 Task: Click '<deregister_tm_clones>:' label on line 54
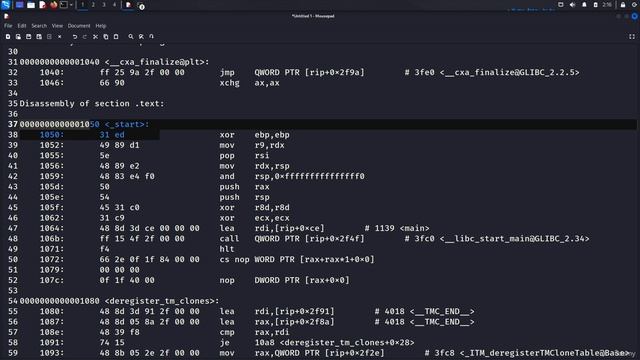162,301
